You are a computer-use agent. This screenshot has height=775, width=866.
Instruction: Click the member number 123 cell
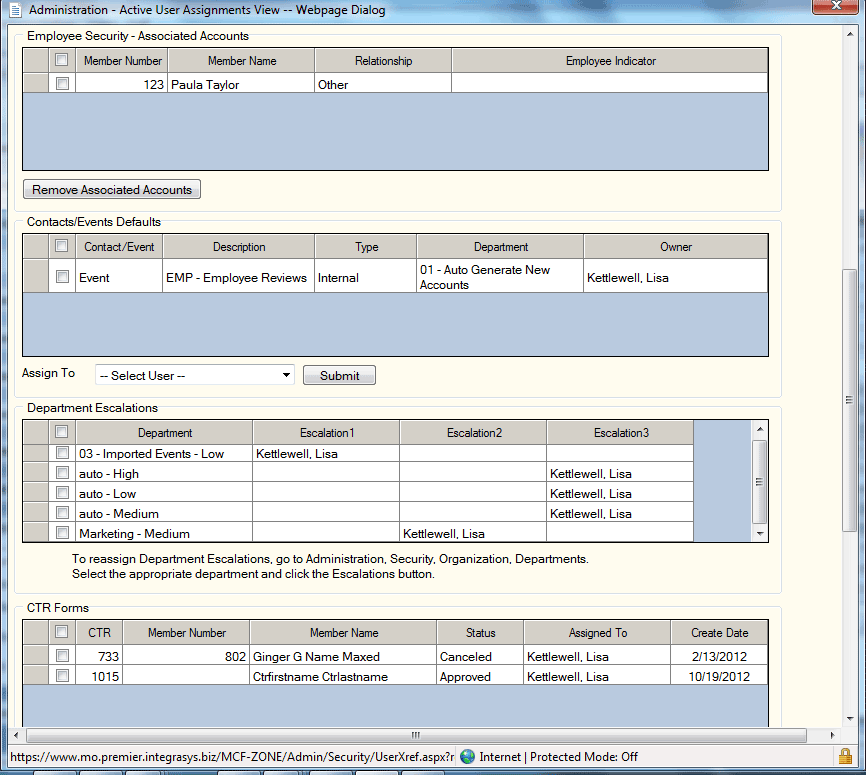122,85
